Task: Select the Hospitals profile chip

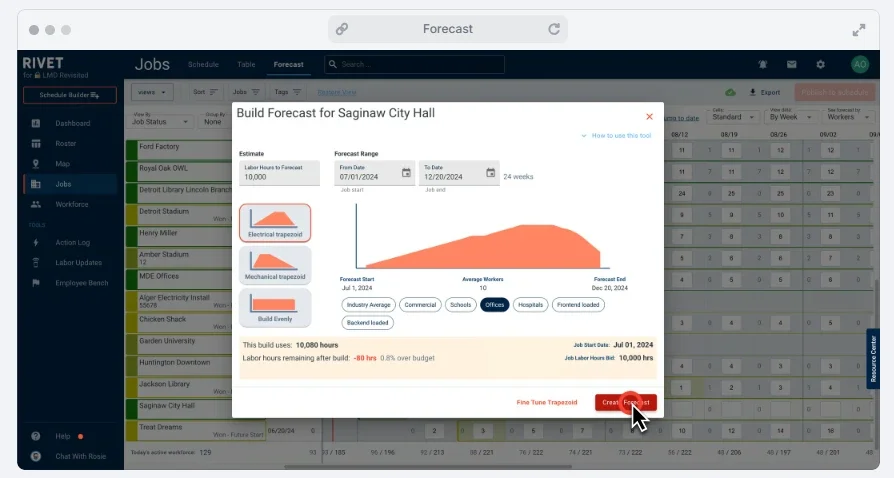Action: pos(530,305)
